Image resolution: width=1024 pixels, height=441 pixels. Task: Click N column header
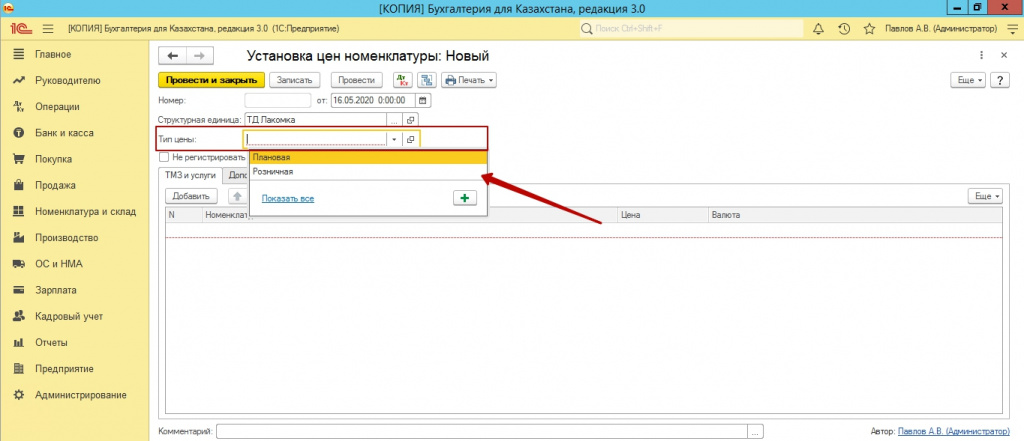(x=184, y=214)
